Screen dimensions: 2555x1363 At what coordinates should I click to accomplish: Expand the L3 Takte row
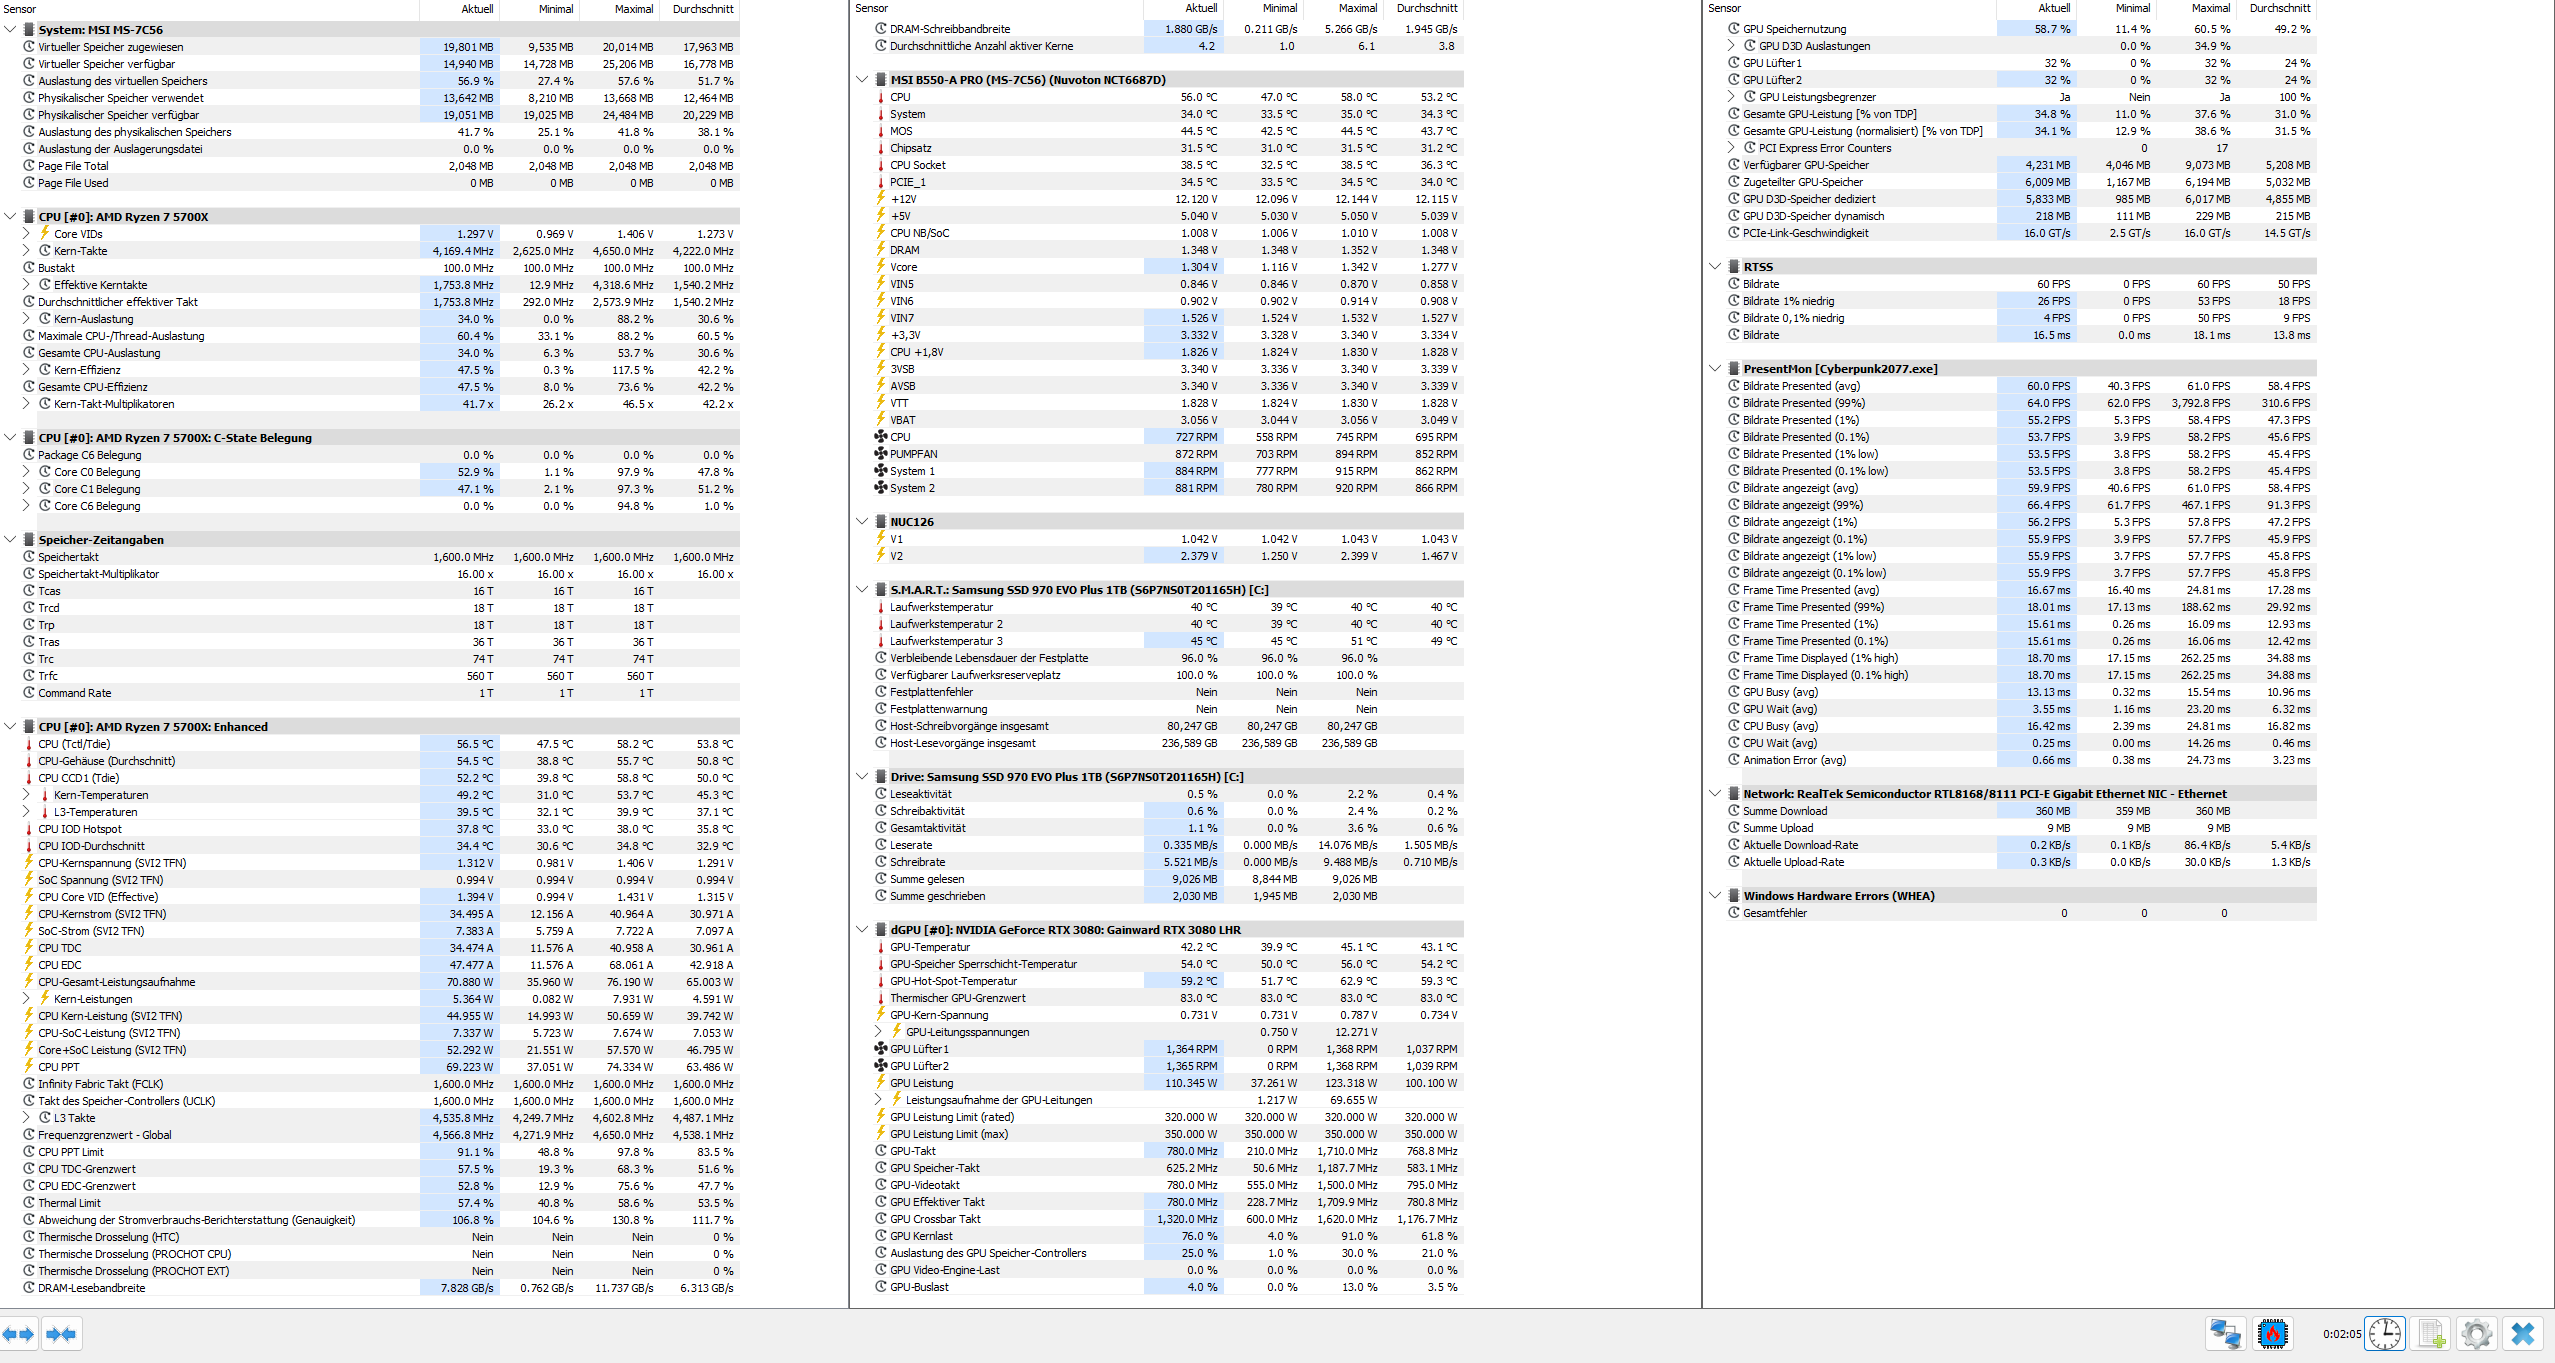[26, 1118]
